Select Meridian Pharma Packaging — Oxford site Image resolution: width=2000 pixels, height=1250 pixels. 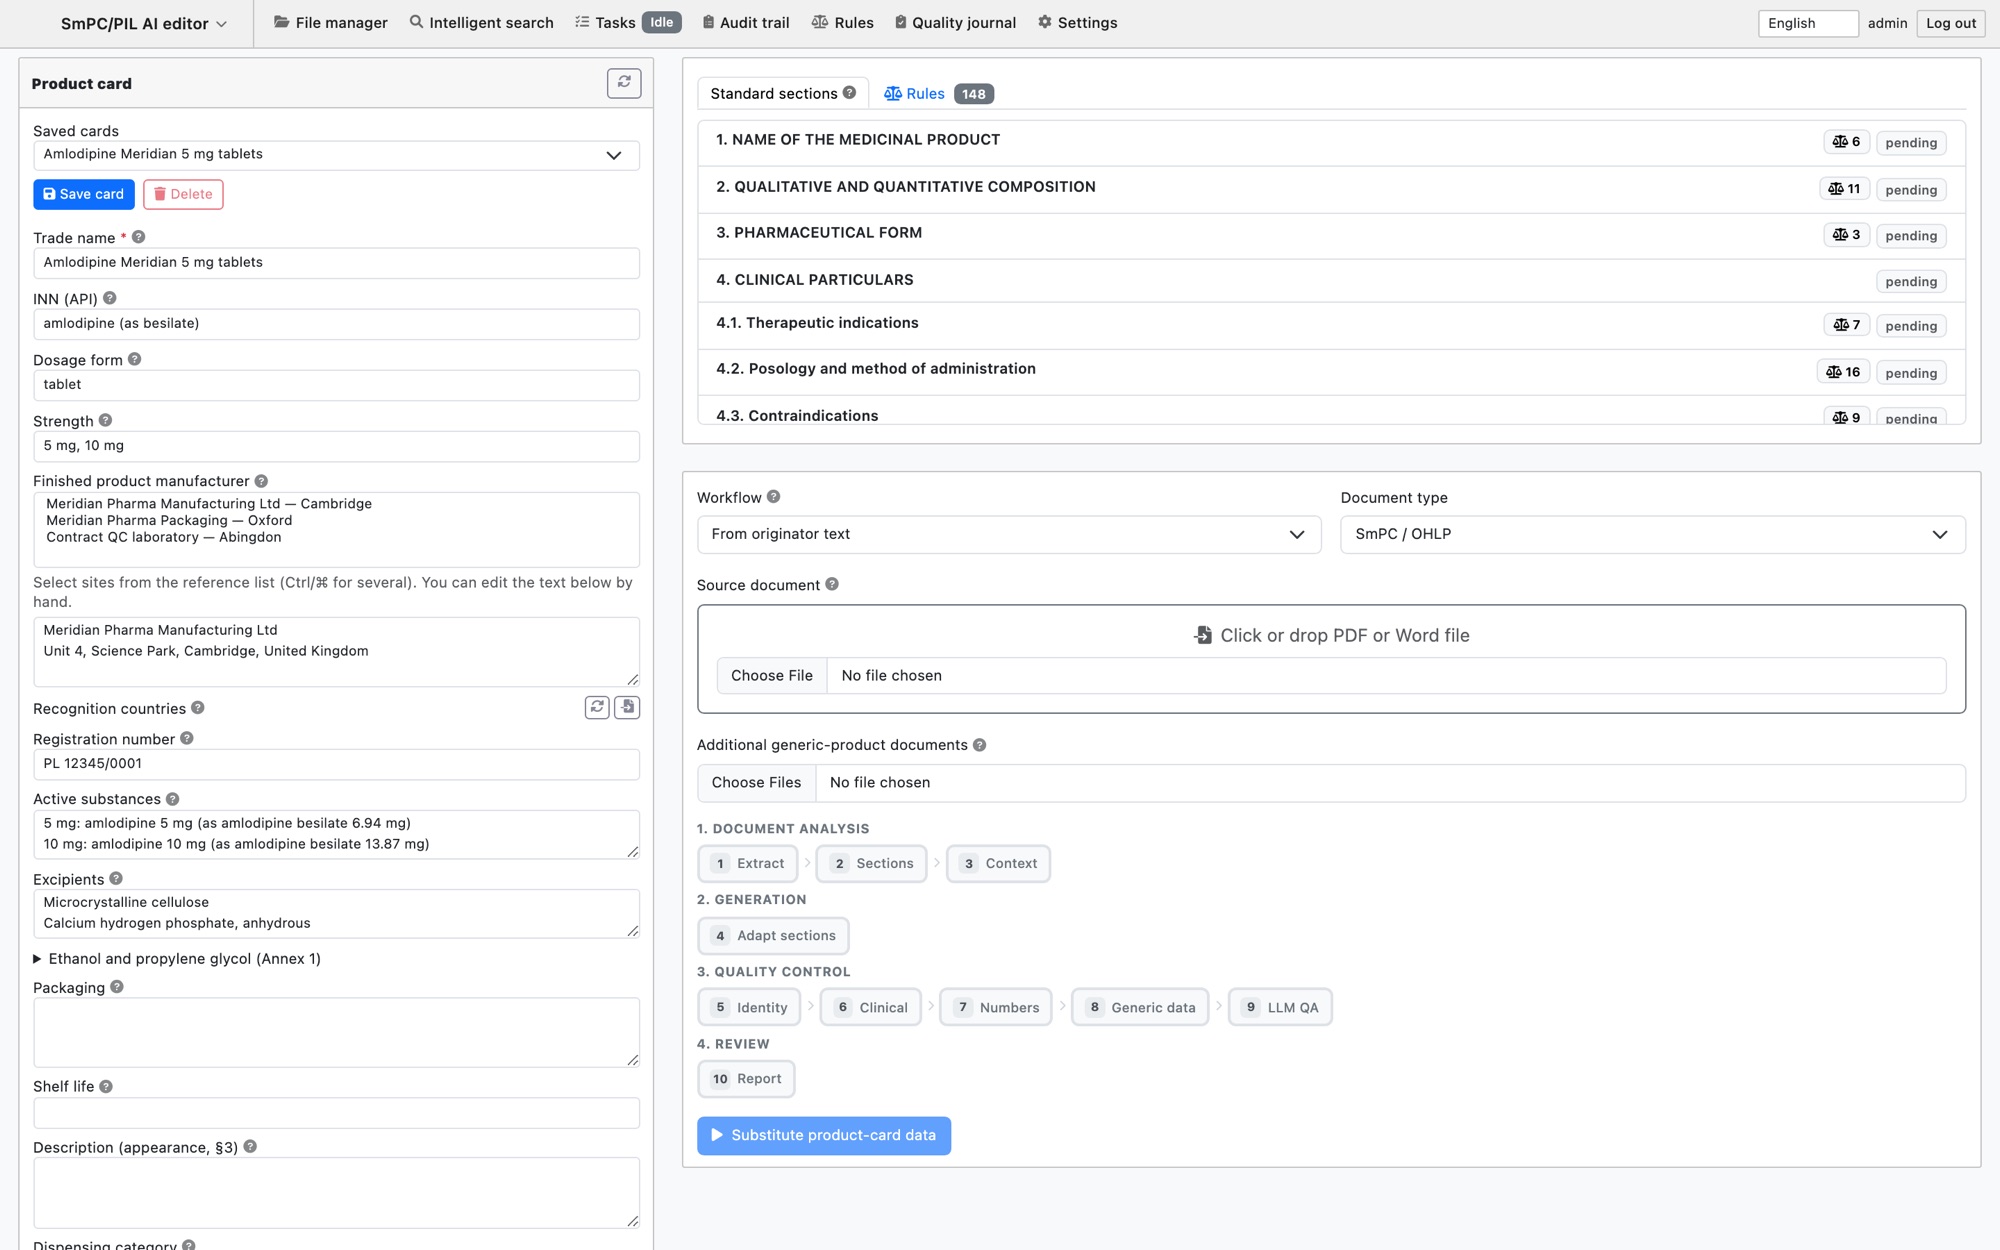pos(169,520)
